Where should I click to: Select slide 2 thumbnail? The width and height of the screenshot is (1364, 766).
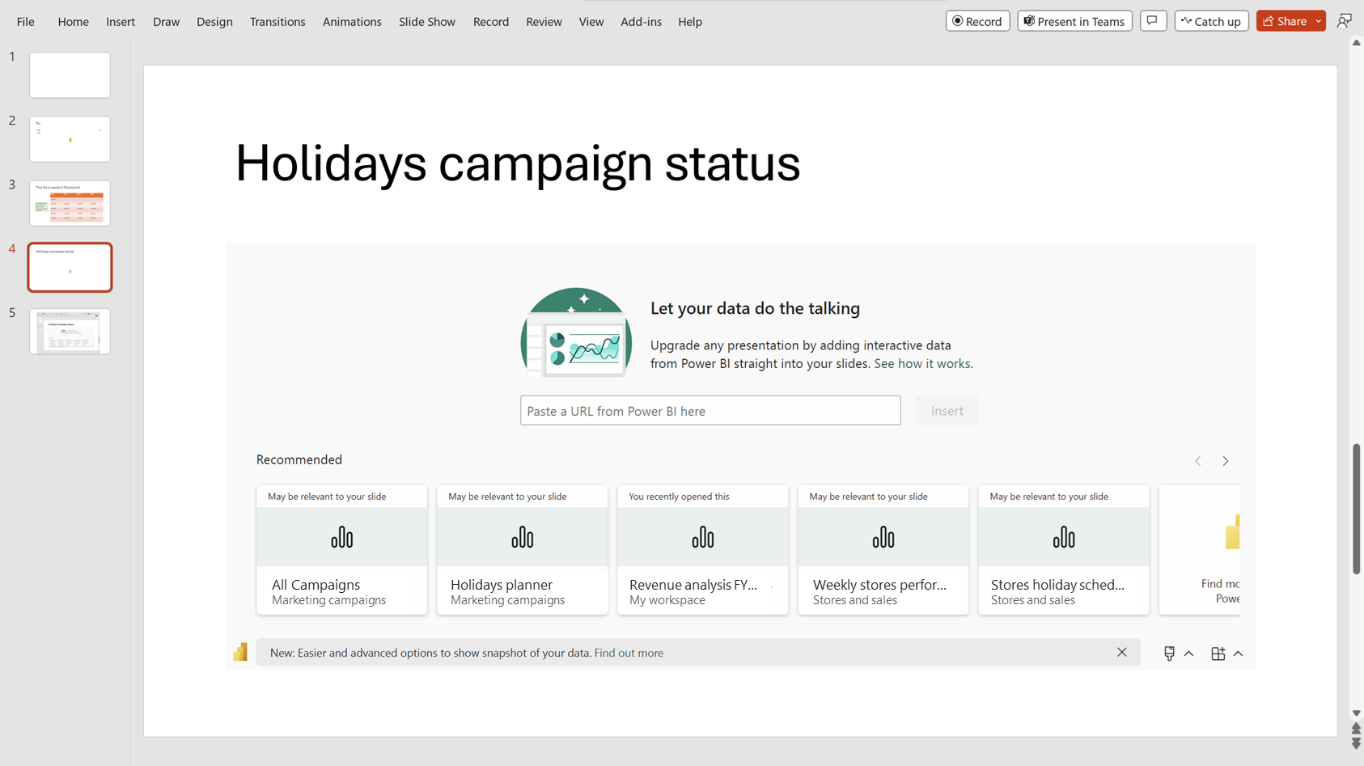[x=70, y=139]
